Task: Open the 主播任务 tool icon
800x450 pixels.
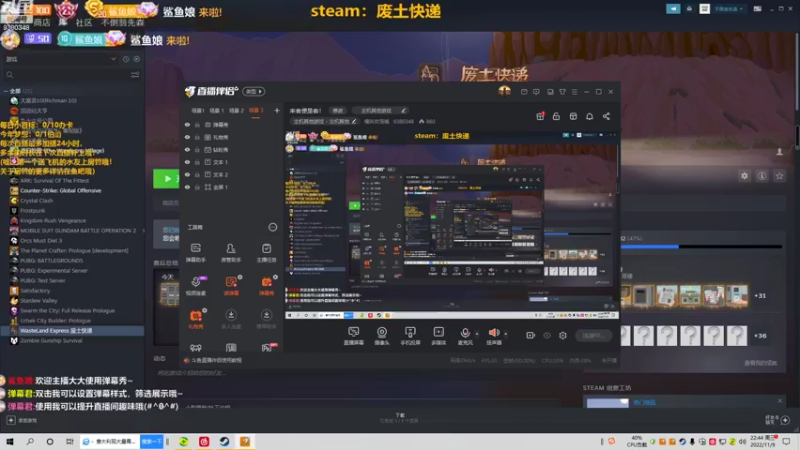Action: coord(266,252)
